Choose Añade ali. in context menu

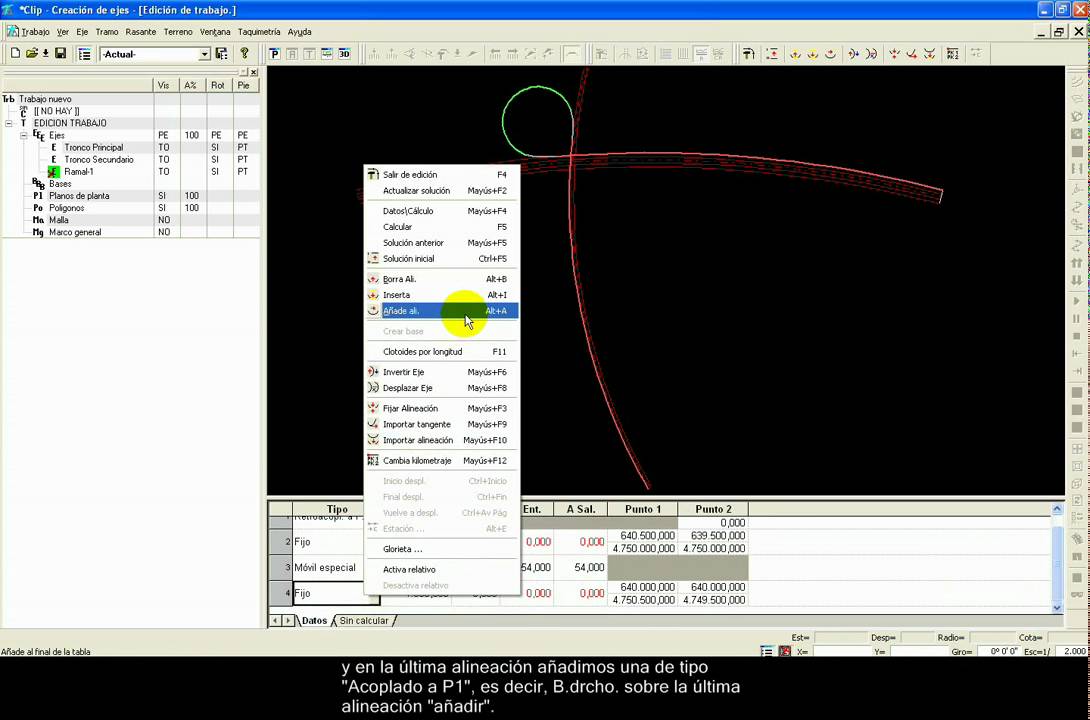(x=441, y=311)
